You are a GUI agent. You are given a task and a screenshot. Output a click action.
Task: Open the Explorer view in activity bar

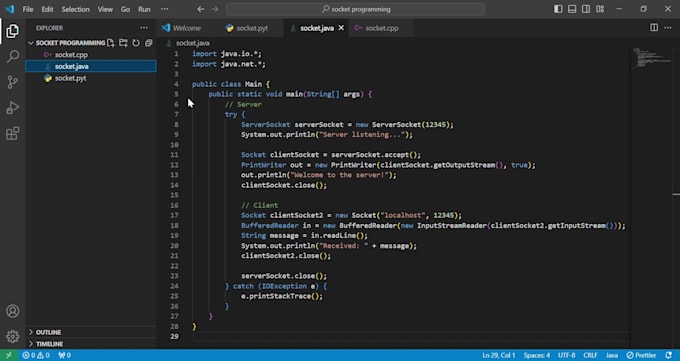tap(13, 31)
